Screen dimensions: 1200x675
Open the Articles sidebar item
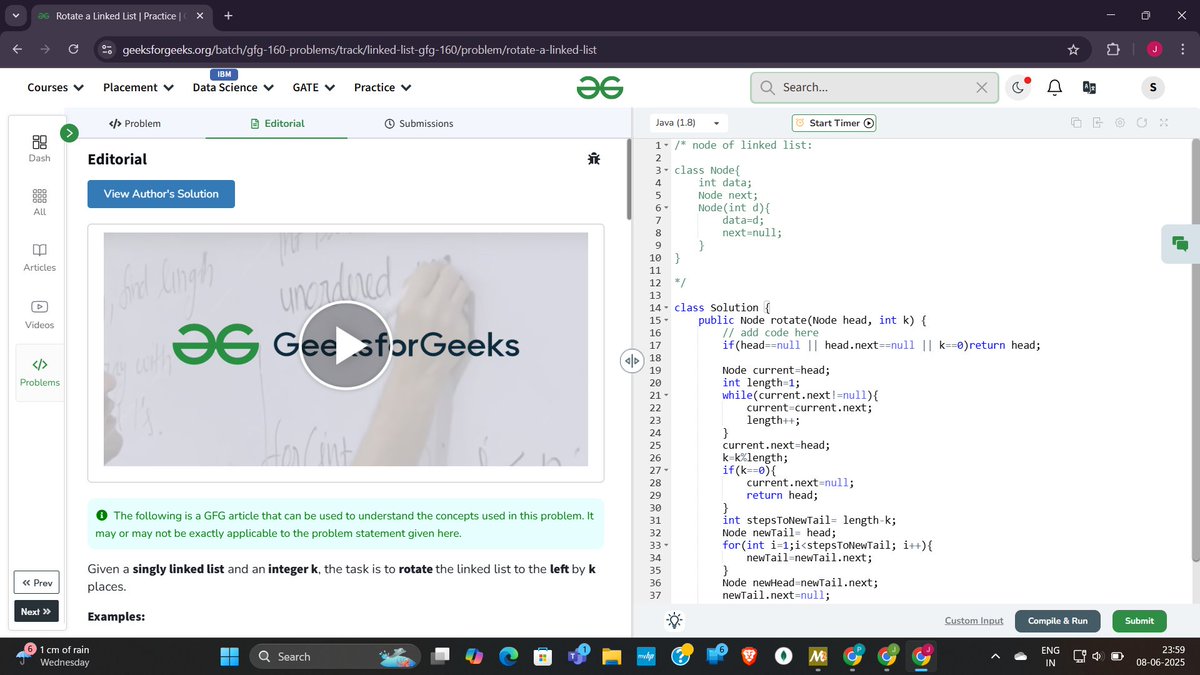39,258
